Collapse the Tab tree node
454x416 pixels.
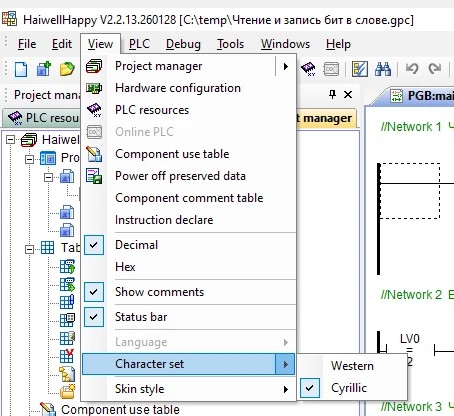pos(30,249)
